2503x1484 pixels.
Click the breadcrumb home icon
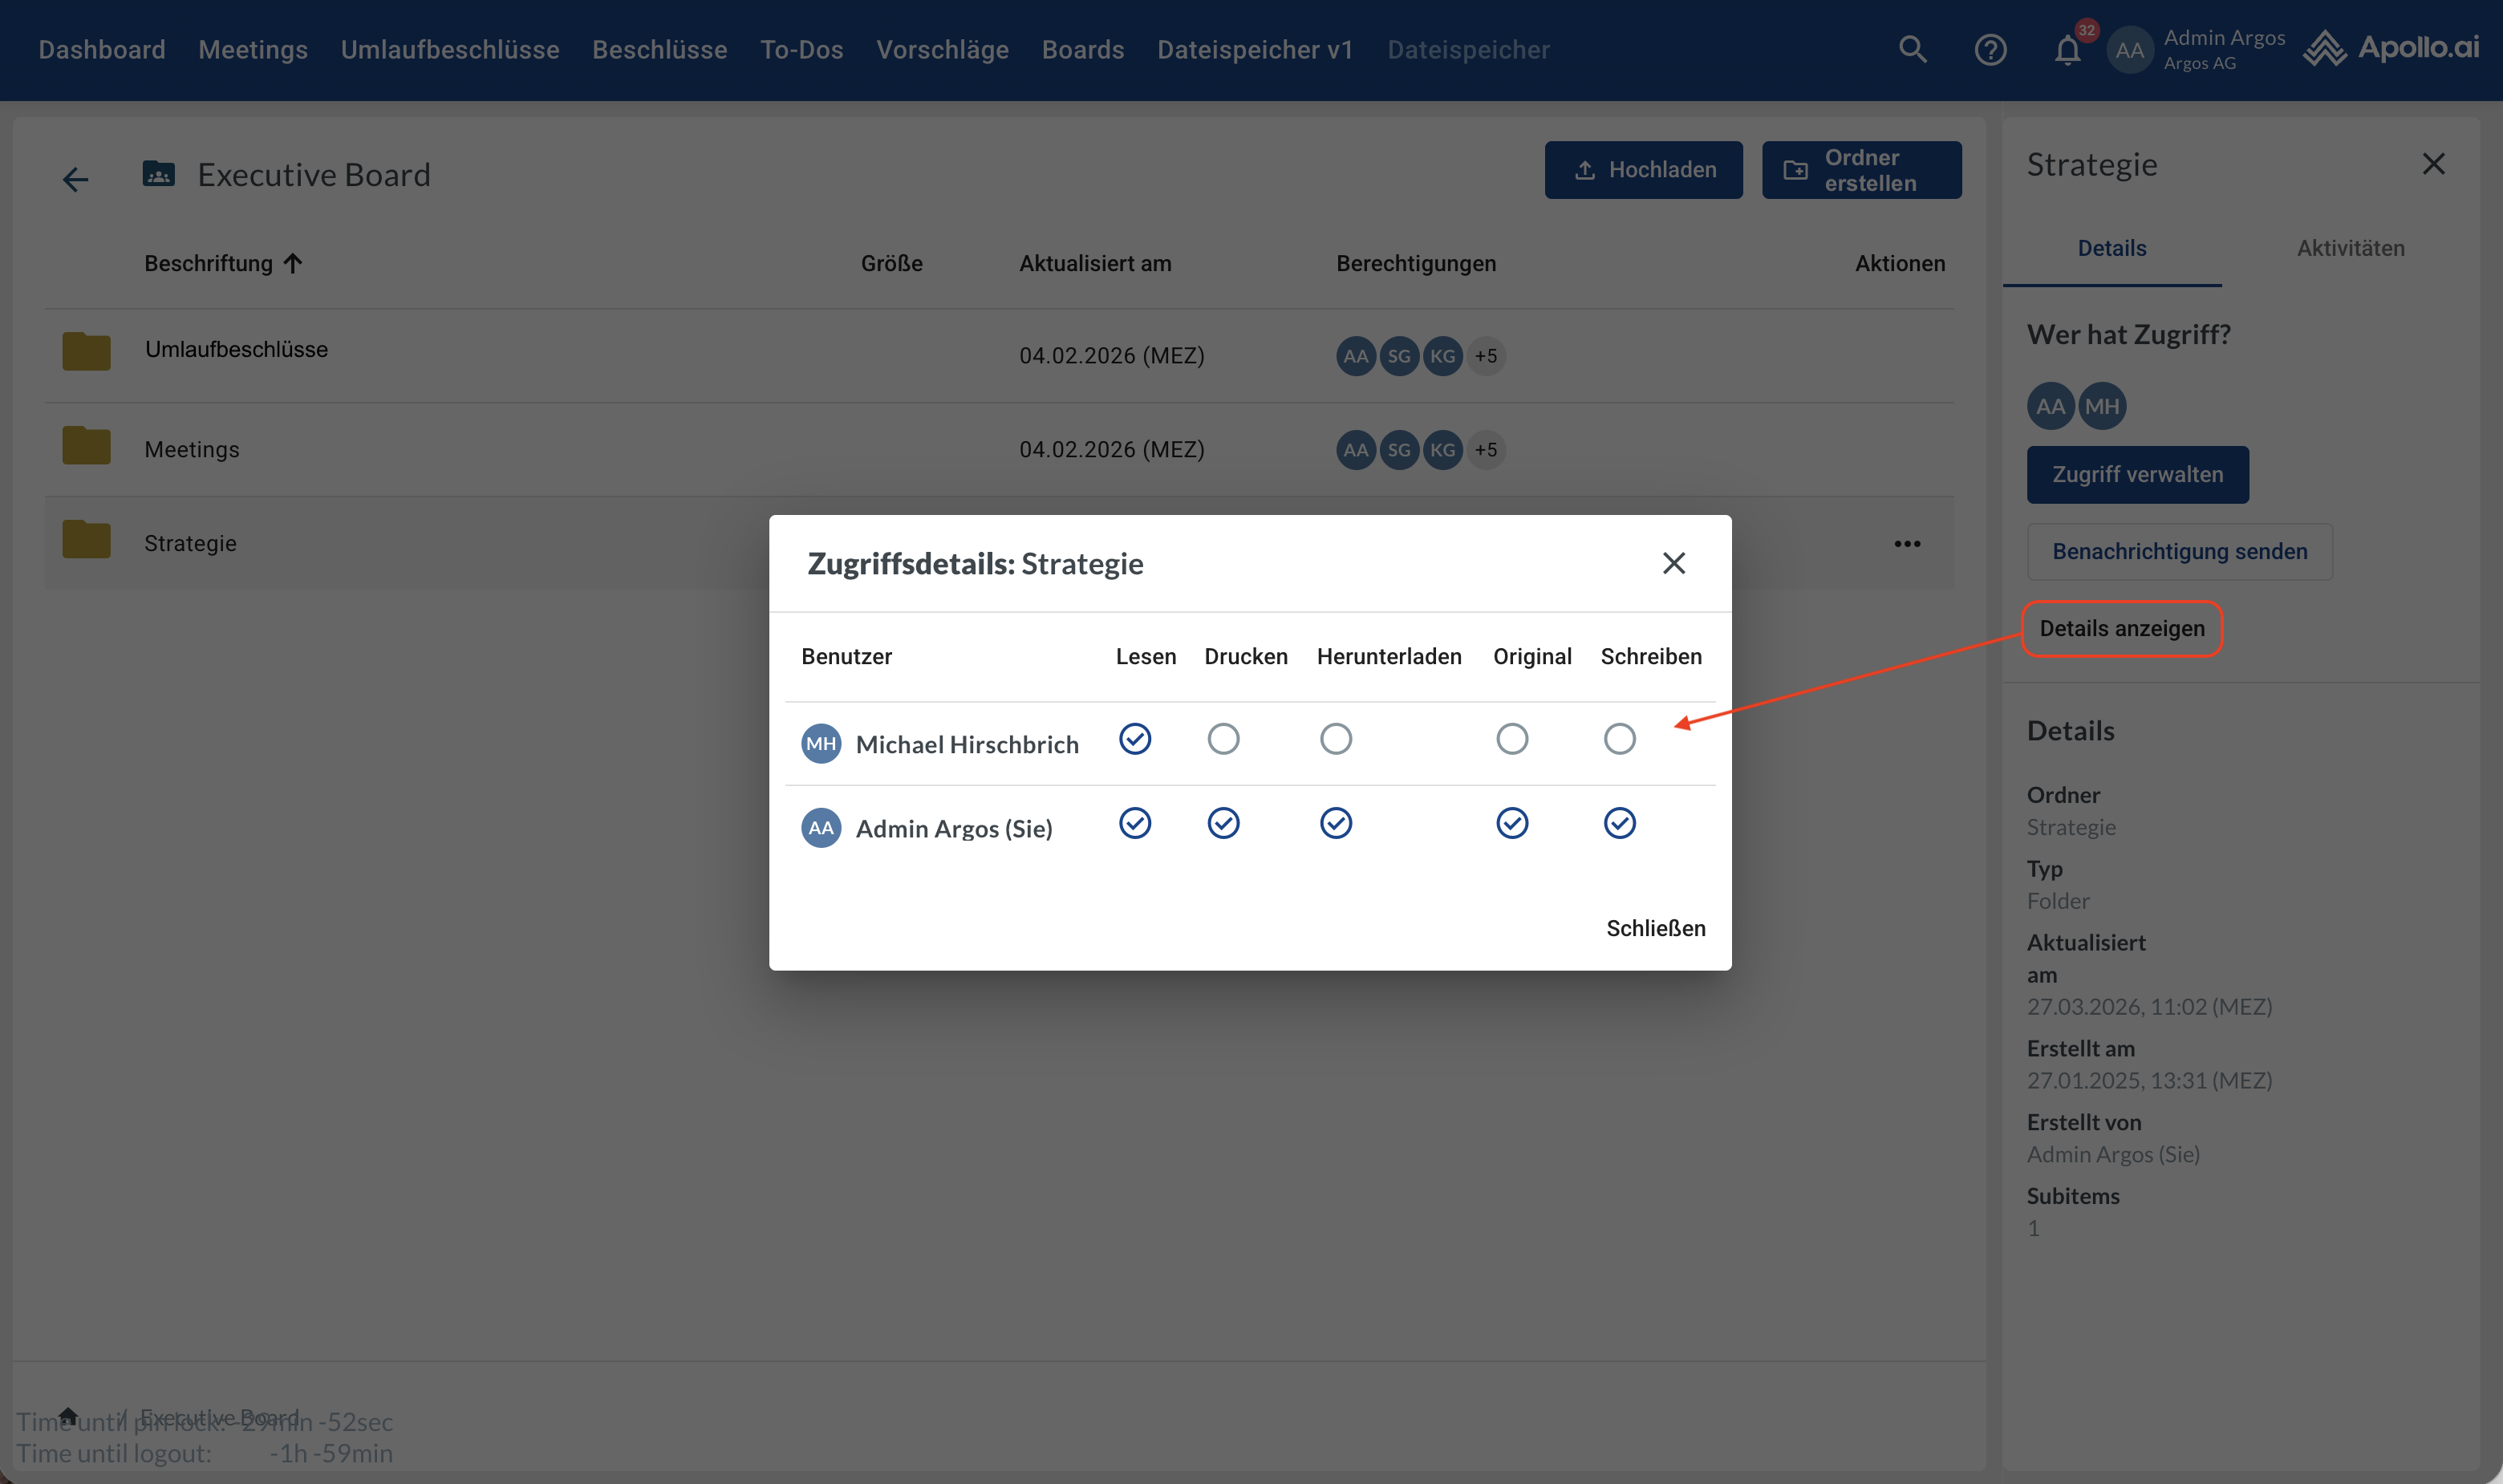(68, 1415)
